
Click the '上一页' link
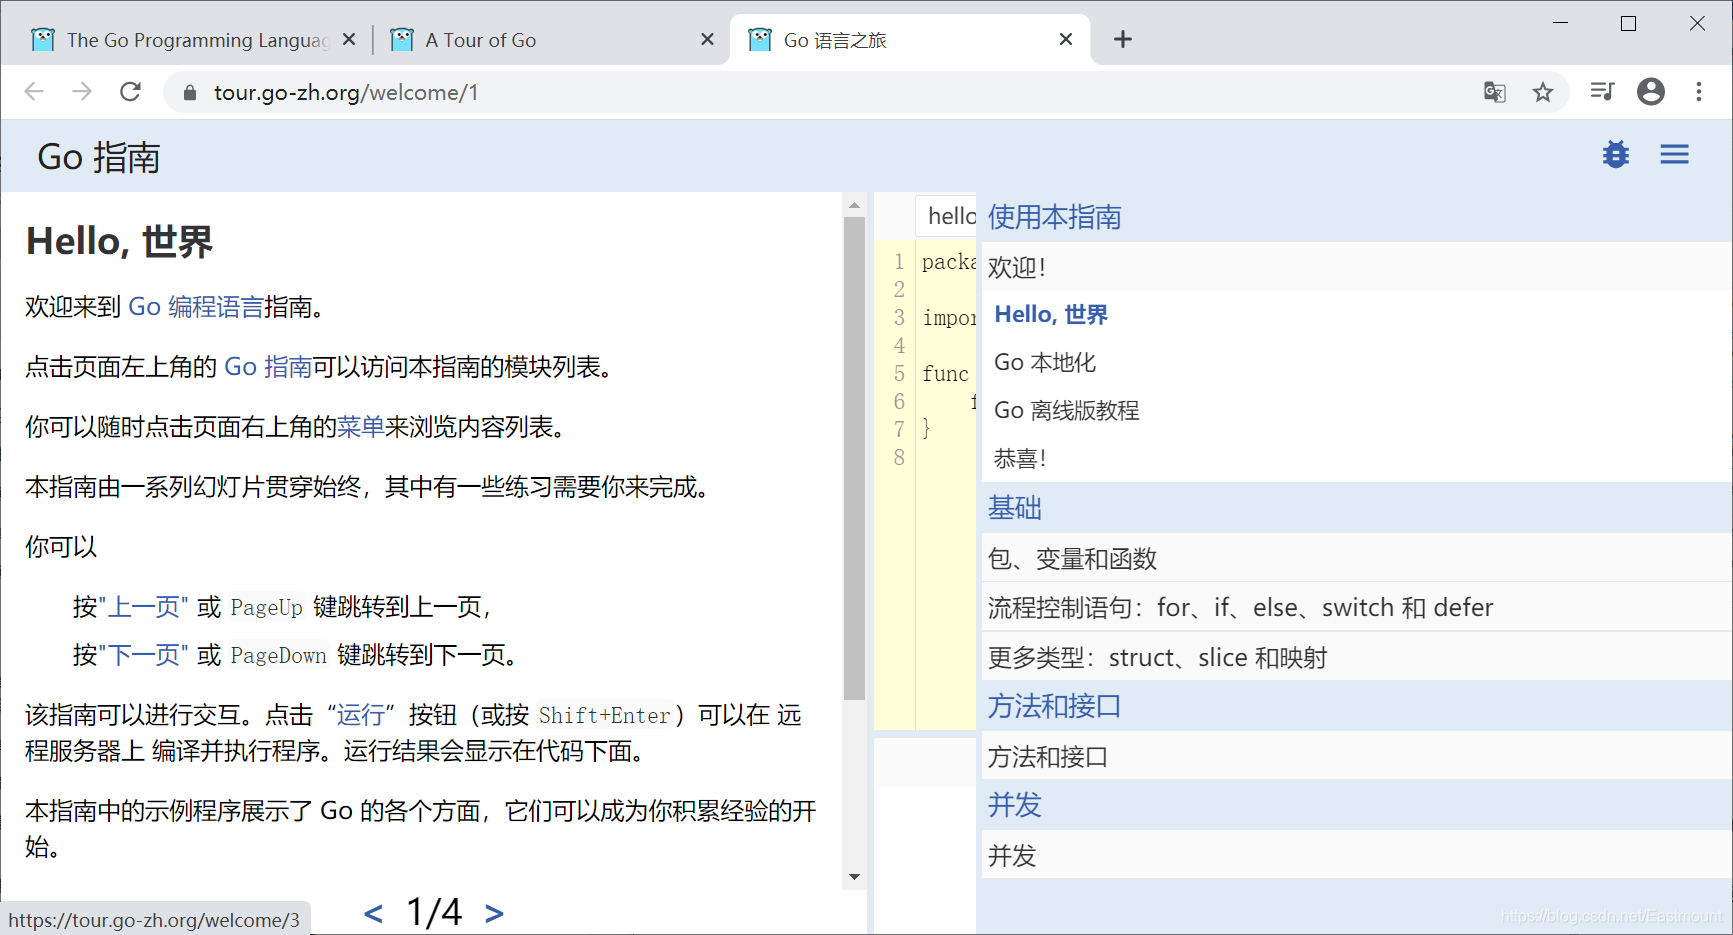(143, 607)
